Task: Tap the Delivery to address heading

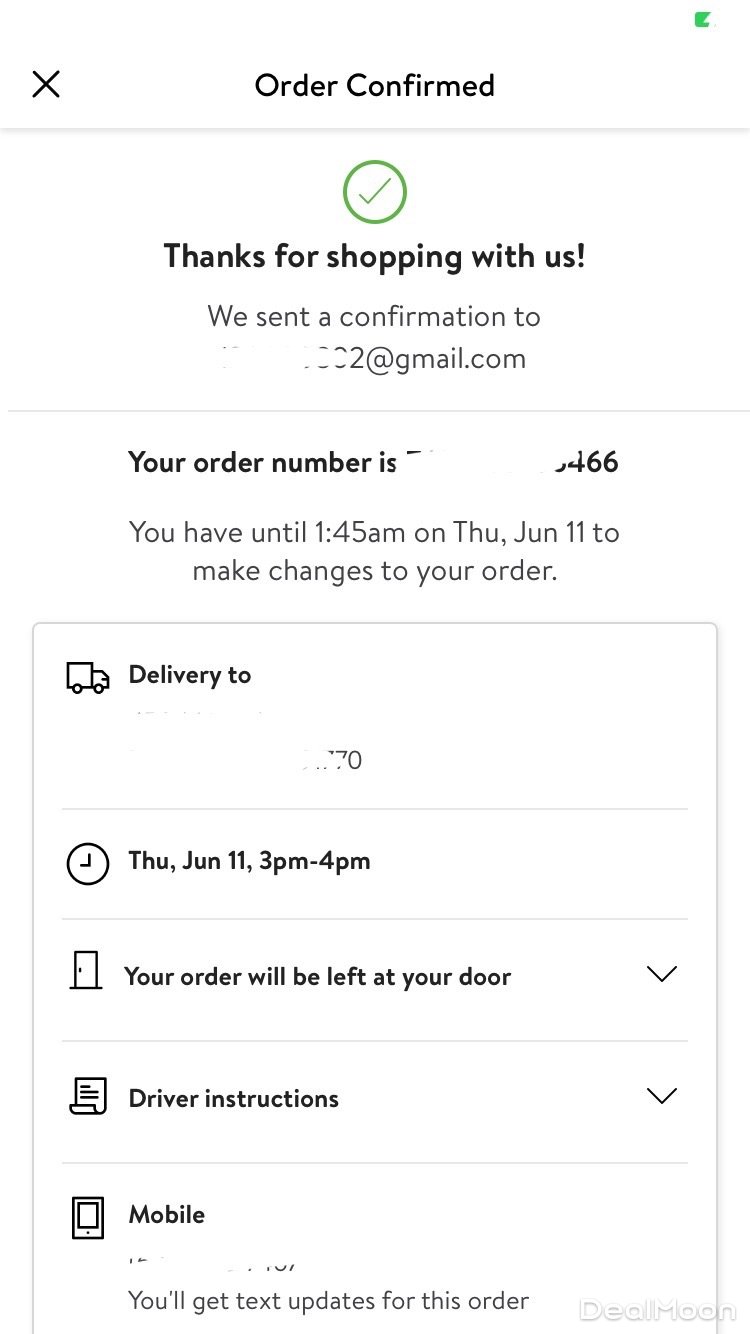Action: [190, 675]
